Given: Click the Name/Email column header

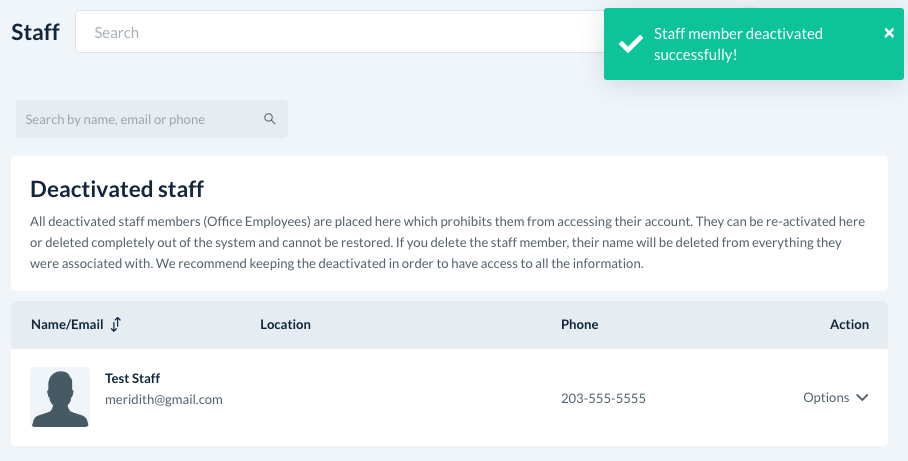Looking at the screenshot, I should coord(67,324).
